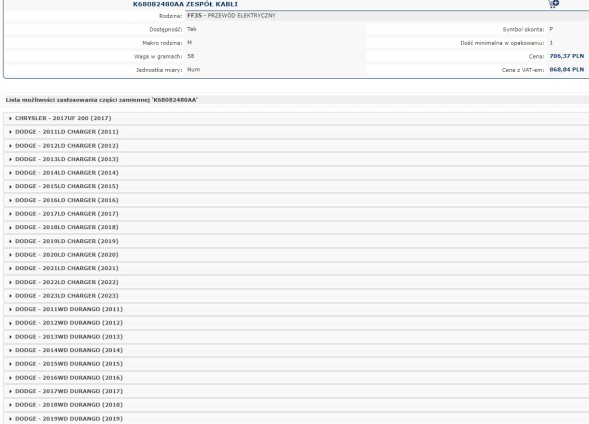The height and width of the screenshot is (424, 589).
Task: Expand DODGE - 2012WD DURANGO (2012) row
Action: [296, 323]
